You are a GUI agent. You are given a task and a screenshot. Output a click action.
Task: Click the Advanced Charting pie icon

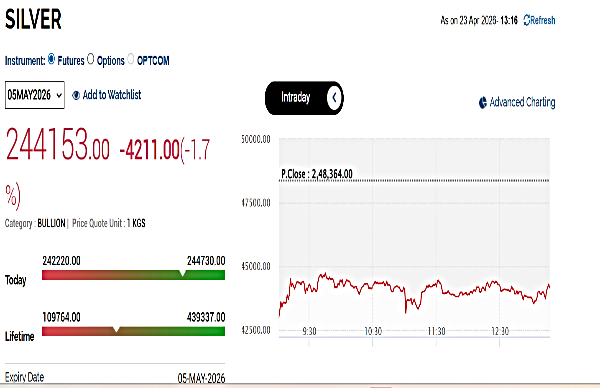click(483, 103)
